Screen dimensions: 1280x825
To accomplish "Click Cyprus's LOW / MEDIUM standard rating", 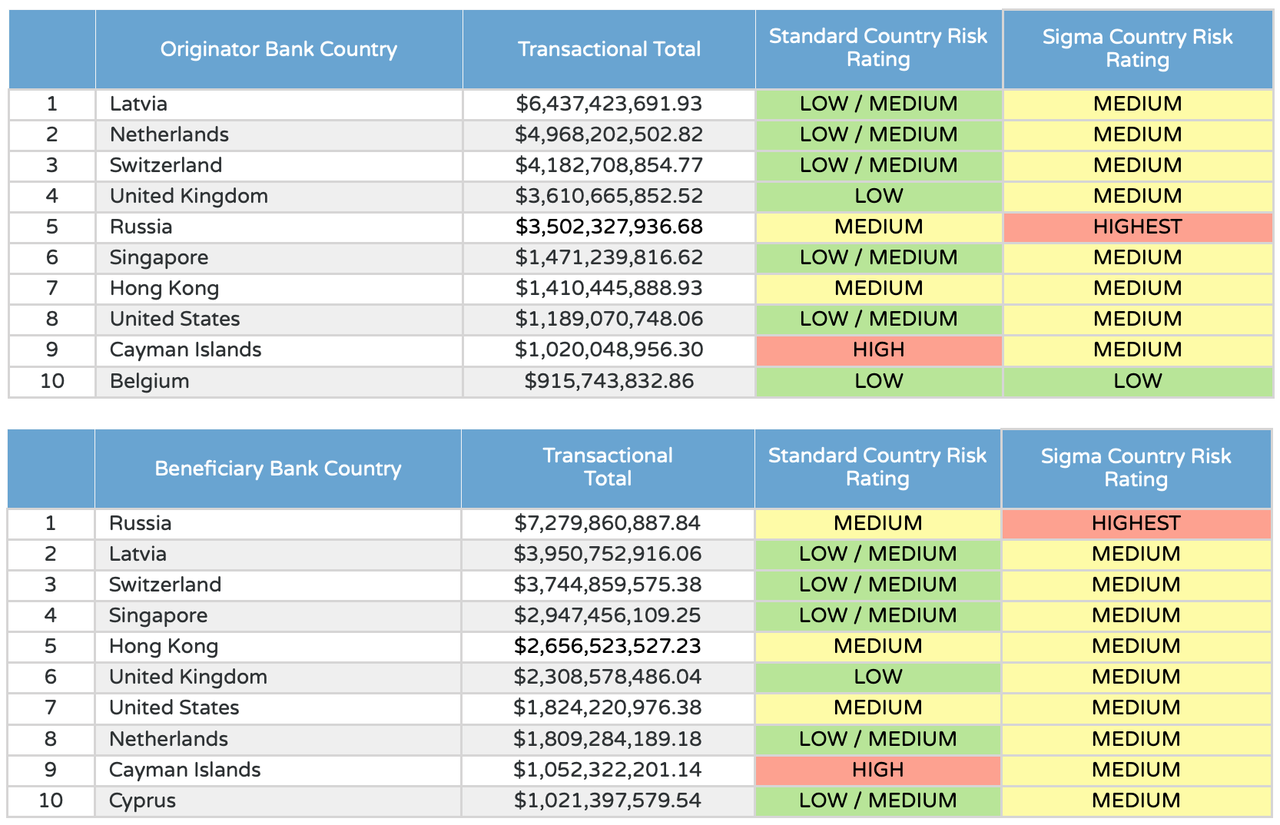I will click(x=878, y=801).
